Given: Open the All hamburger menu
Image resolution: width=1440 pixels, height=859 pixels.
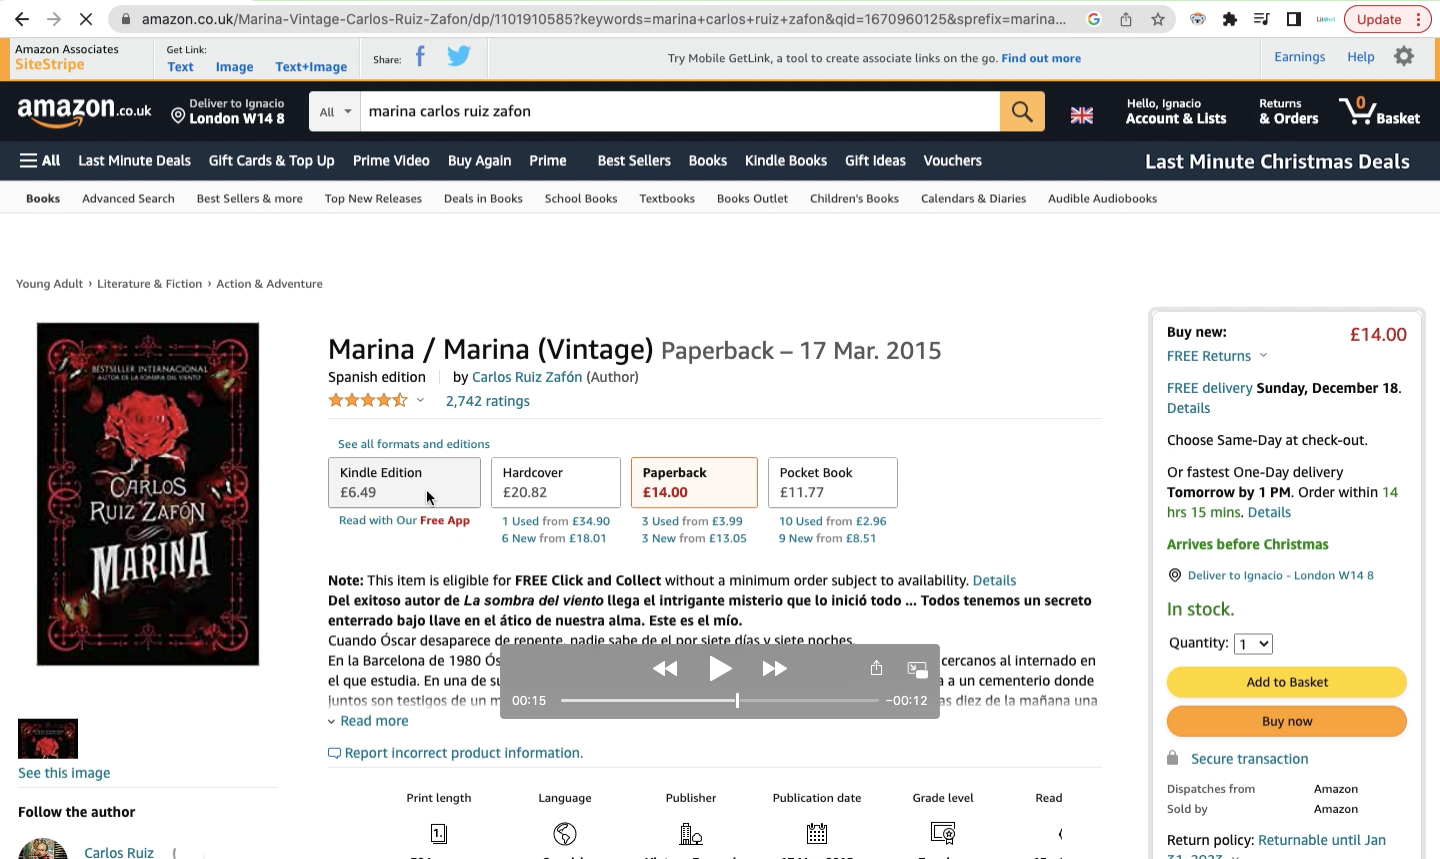Looking at the screenshot, I should pos(40,160).
